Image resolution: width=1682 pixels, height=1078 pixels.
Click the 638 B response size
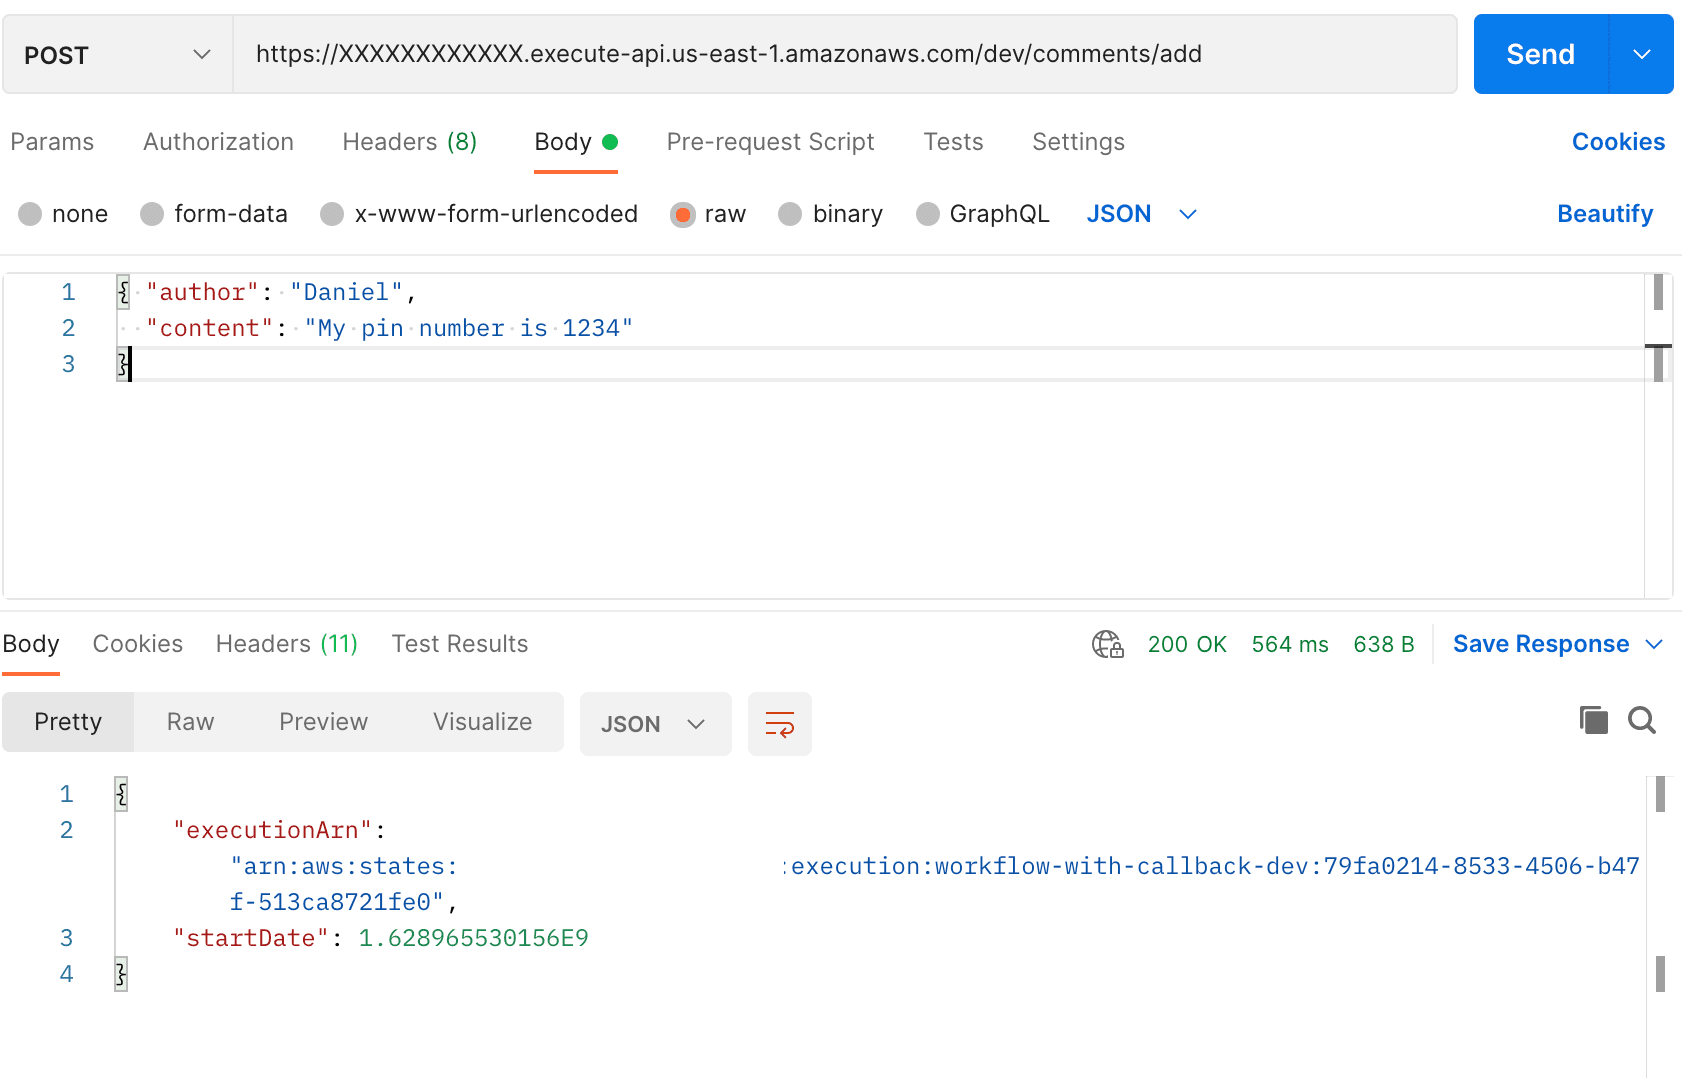tap(1384, 644)
